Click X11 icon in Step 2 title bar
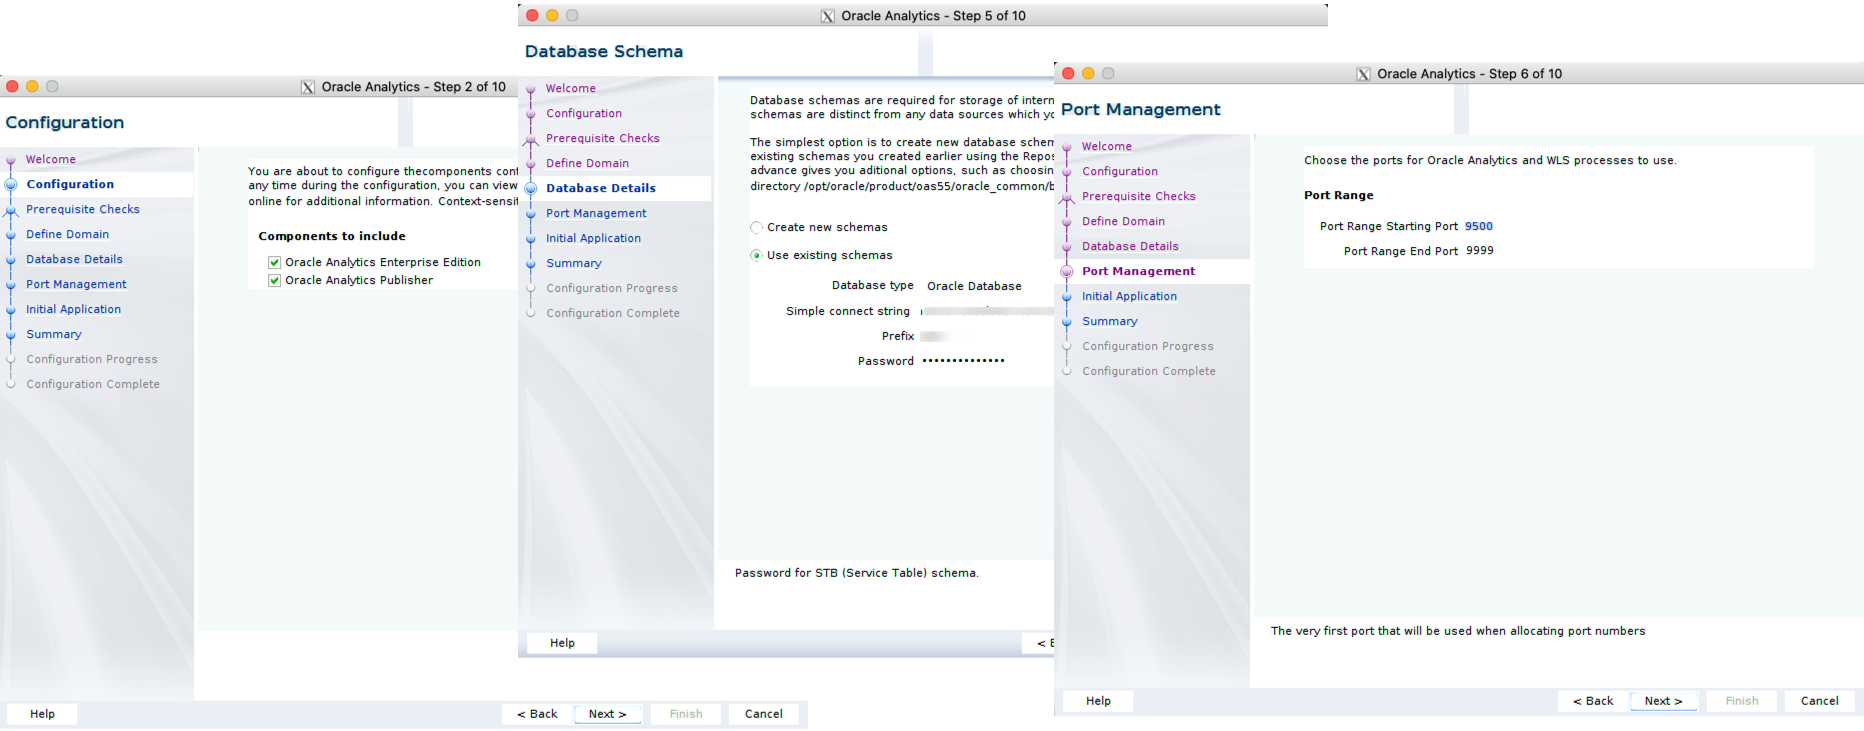The height and width of the screenshot is (731, 1864). 308,87
